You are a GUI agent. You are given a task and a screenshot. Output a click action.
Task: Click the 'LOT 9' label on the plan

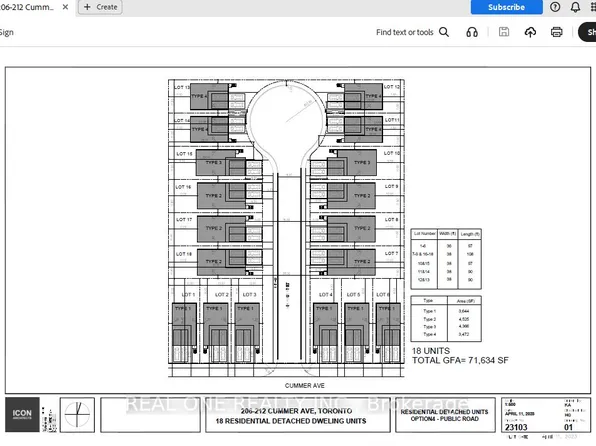point(392,186)
